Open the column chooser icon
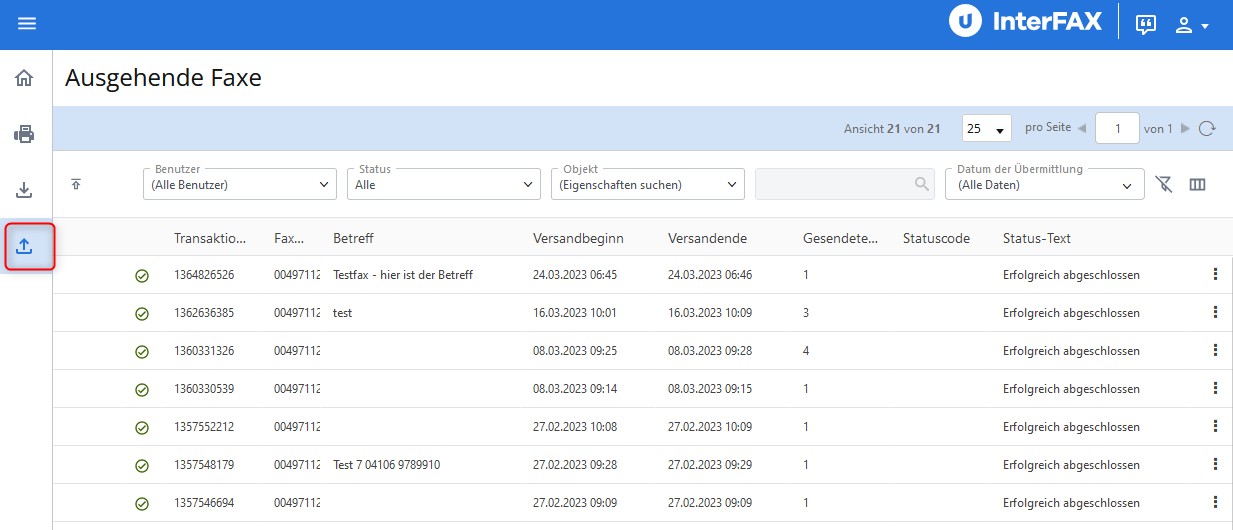The image size is (1233, 530). tap(1197, 184)
